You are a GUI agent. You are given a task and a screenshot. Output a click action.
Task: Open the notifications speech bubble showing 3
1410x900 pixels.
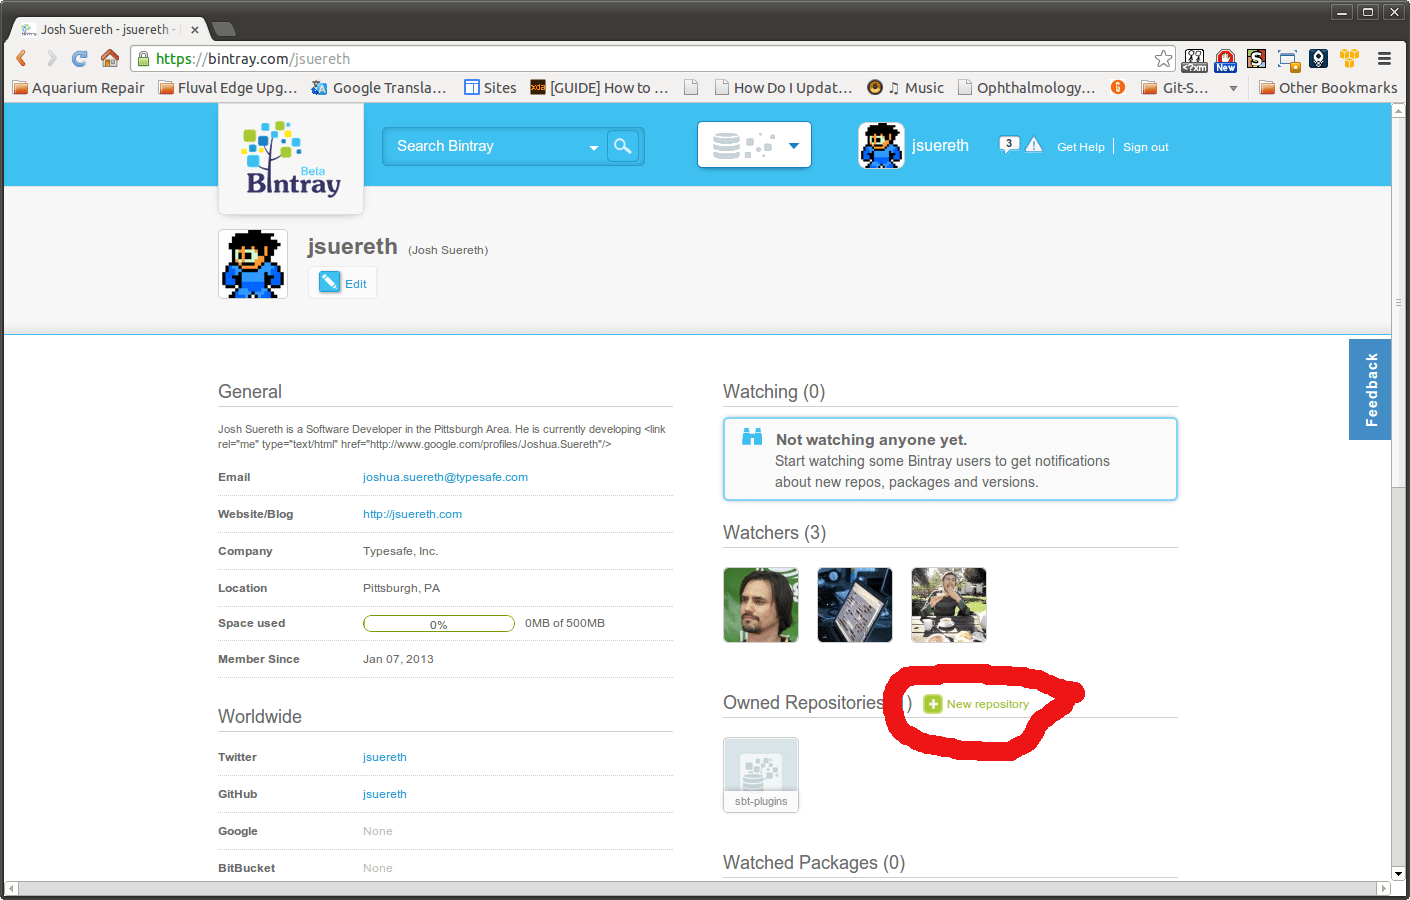pyautogui.click(x=1009, y=145)
